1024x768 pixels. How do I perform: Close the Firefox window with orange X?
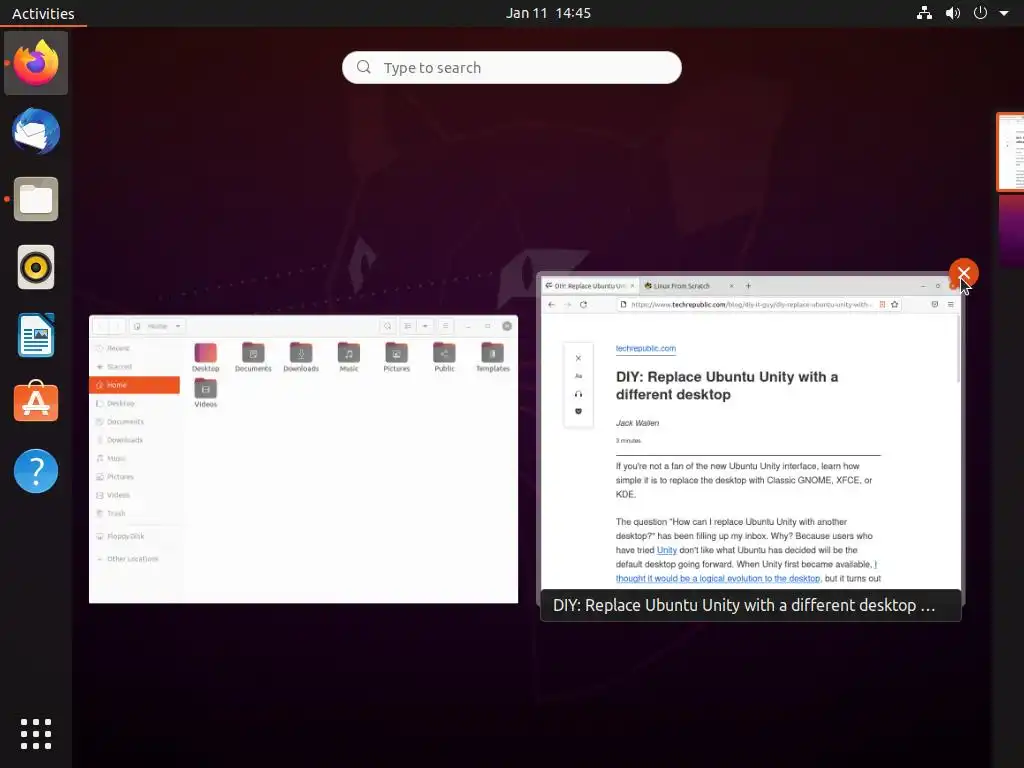point(963,273)
